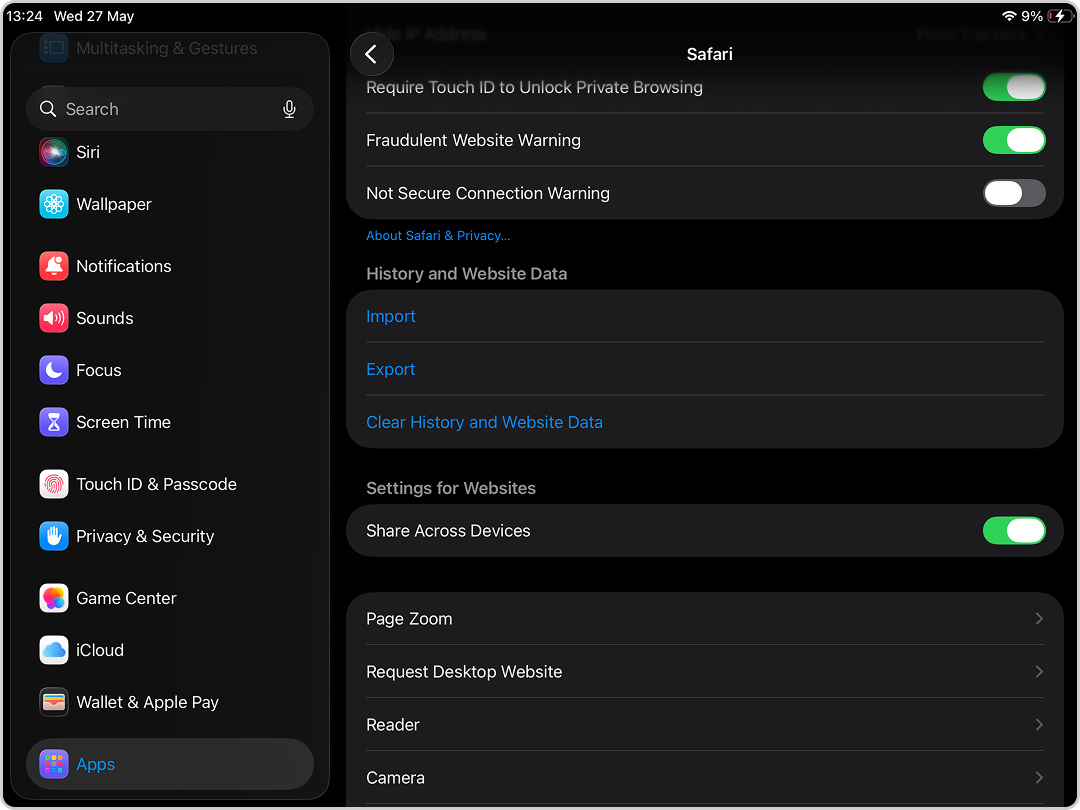Open Screen Time settings
1080x810 pixels.
170,422
